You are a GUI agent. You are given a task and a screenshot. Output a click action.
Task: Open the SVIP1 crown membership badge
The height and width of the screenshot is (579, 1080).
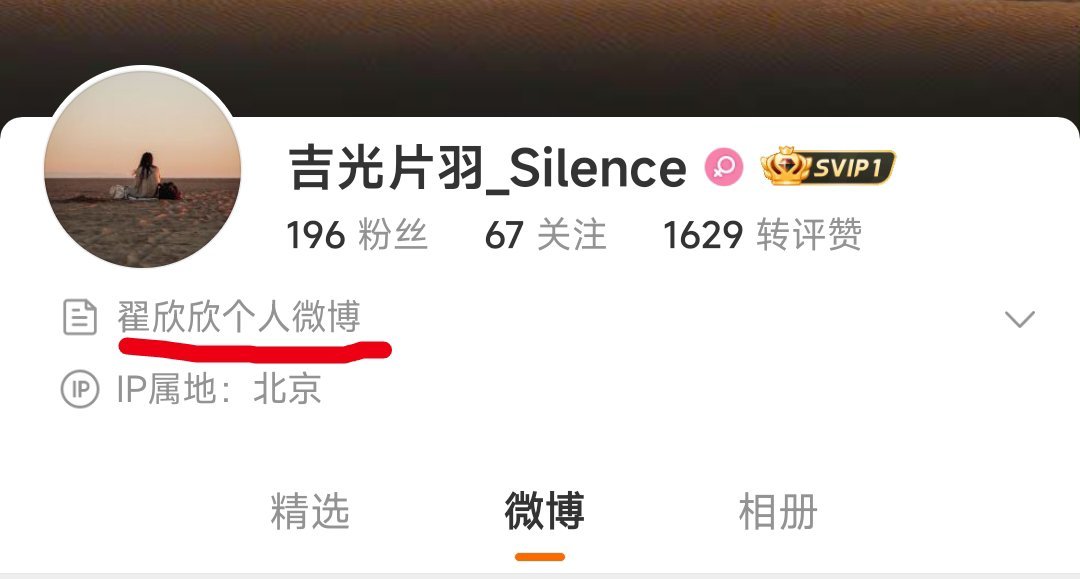click(x=827, y=167)
